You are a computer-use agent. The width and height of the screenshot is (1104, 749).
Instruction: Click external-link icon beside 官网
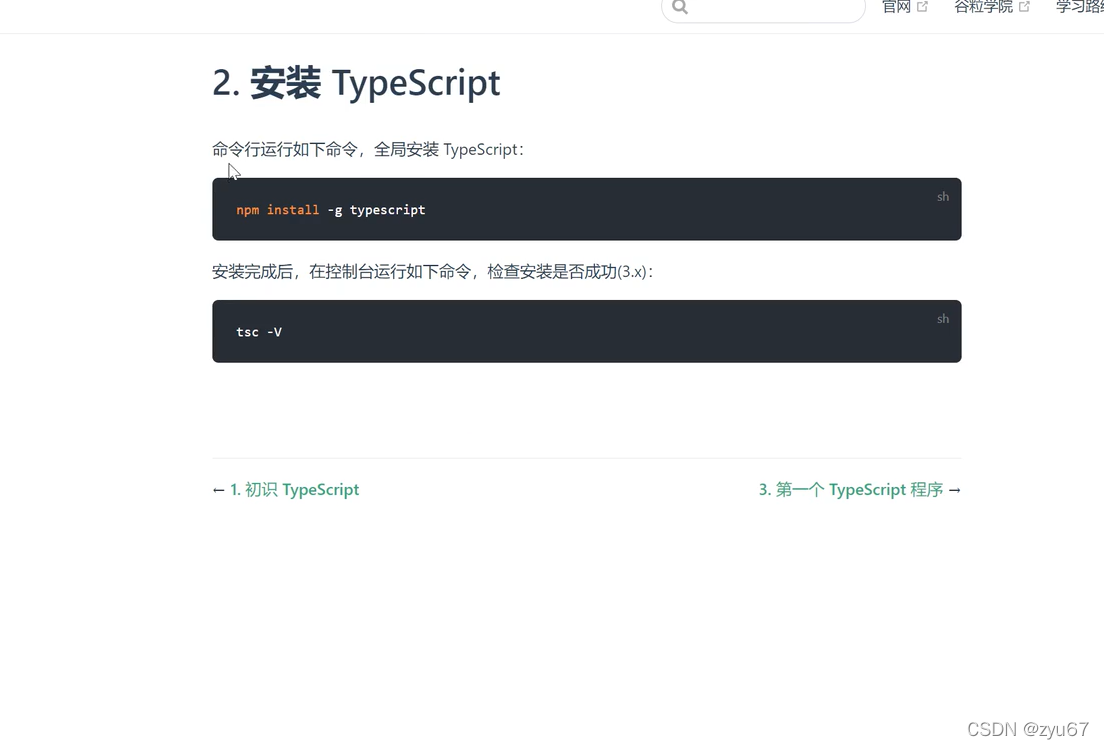[922, 7]
